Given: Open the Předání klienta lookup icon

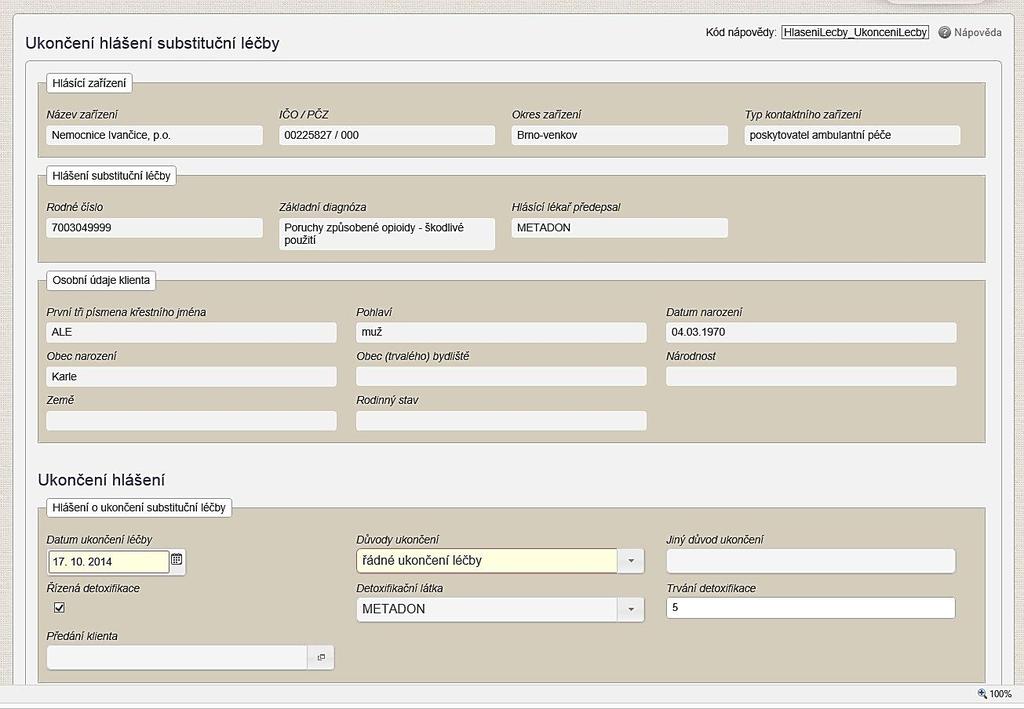Looking at the screenshot, I should point(321,657).
